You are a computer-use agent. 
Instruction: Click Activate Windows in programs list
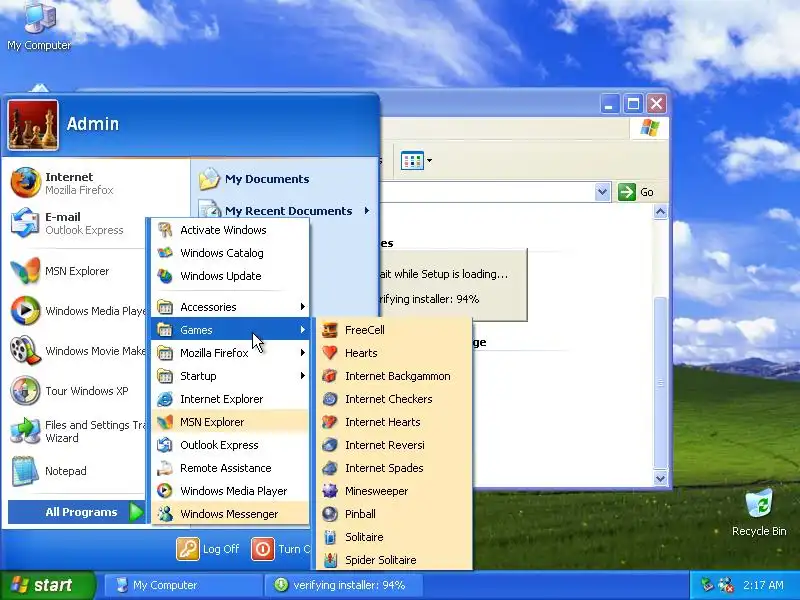pyautogui.click(x=230, y=230)
